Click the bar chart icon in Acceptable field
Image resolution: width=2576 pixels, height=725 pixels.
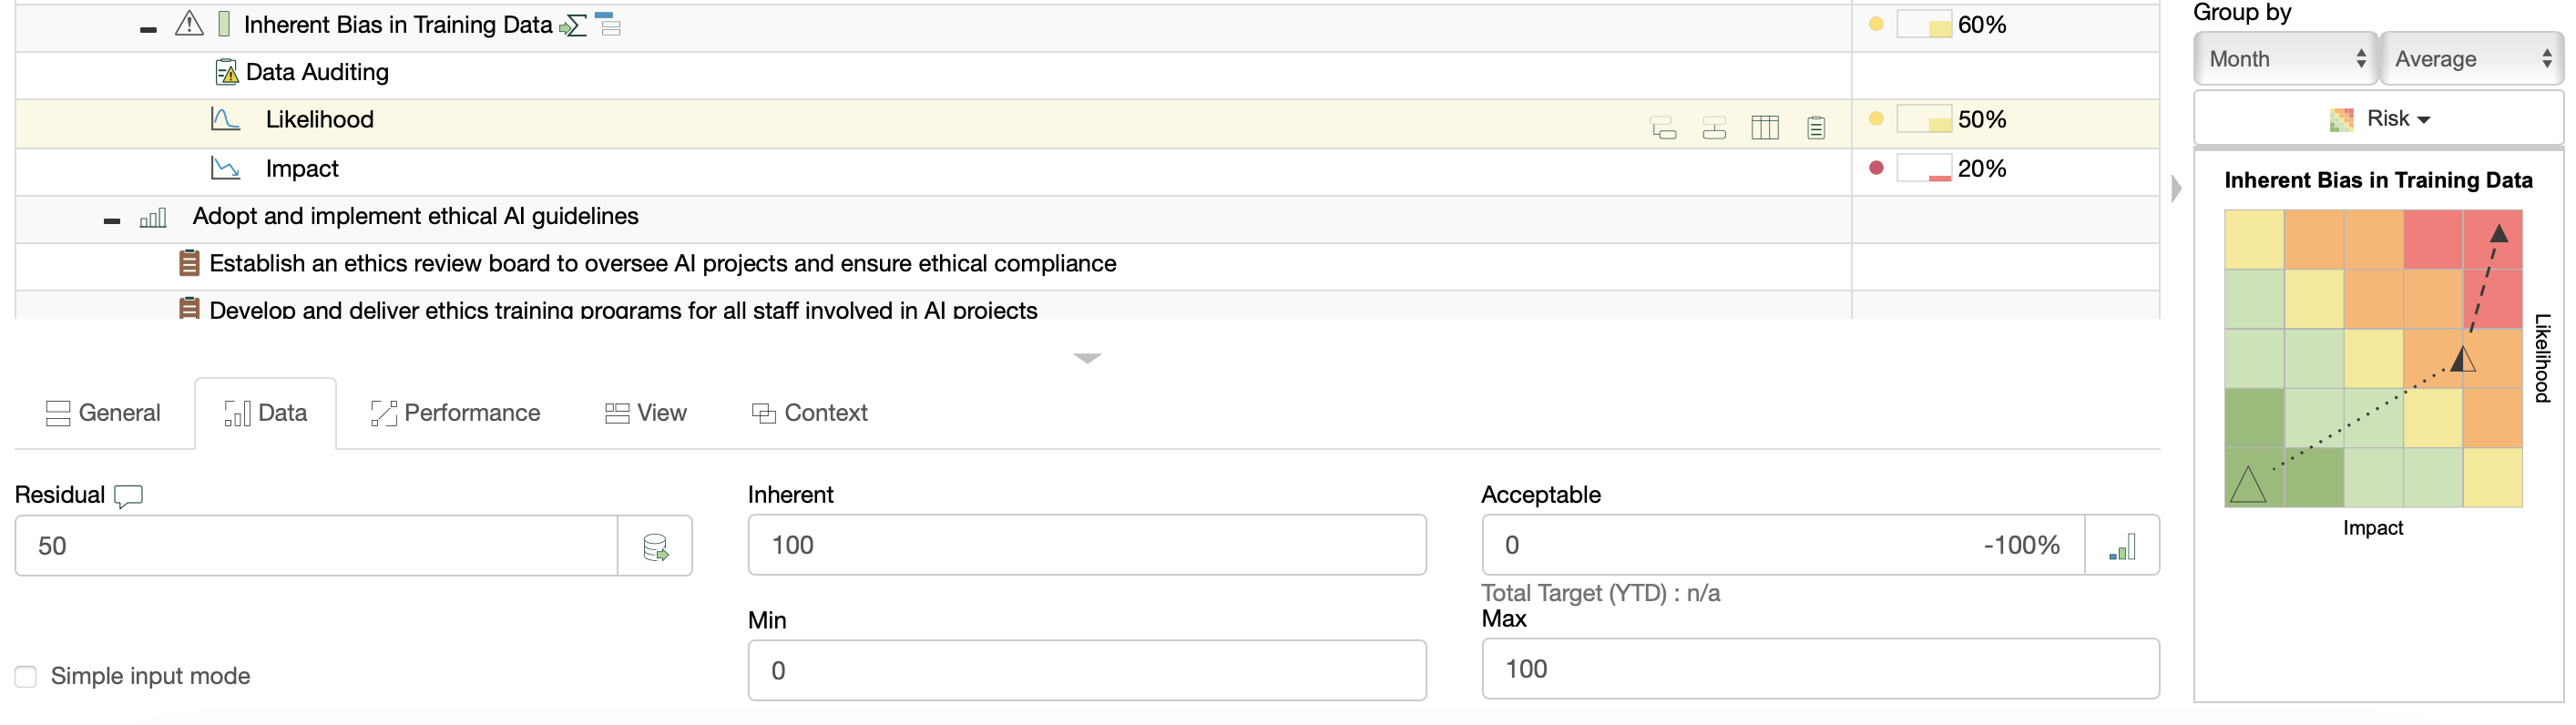tap(2122, 546)
